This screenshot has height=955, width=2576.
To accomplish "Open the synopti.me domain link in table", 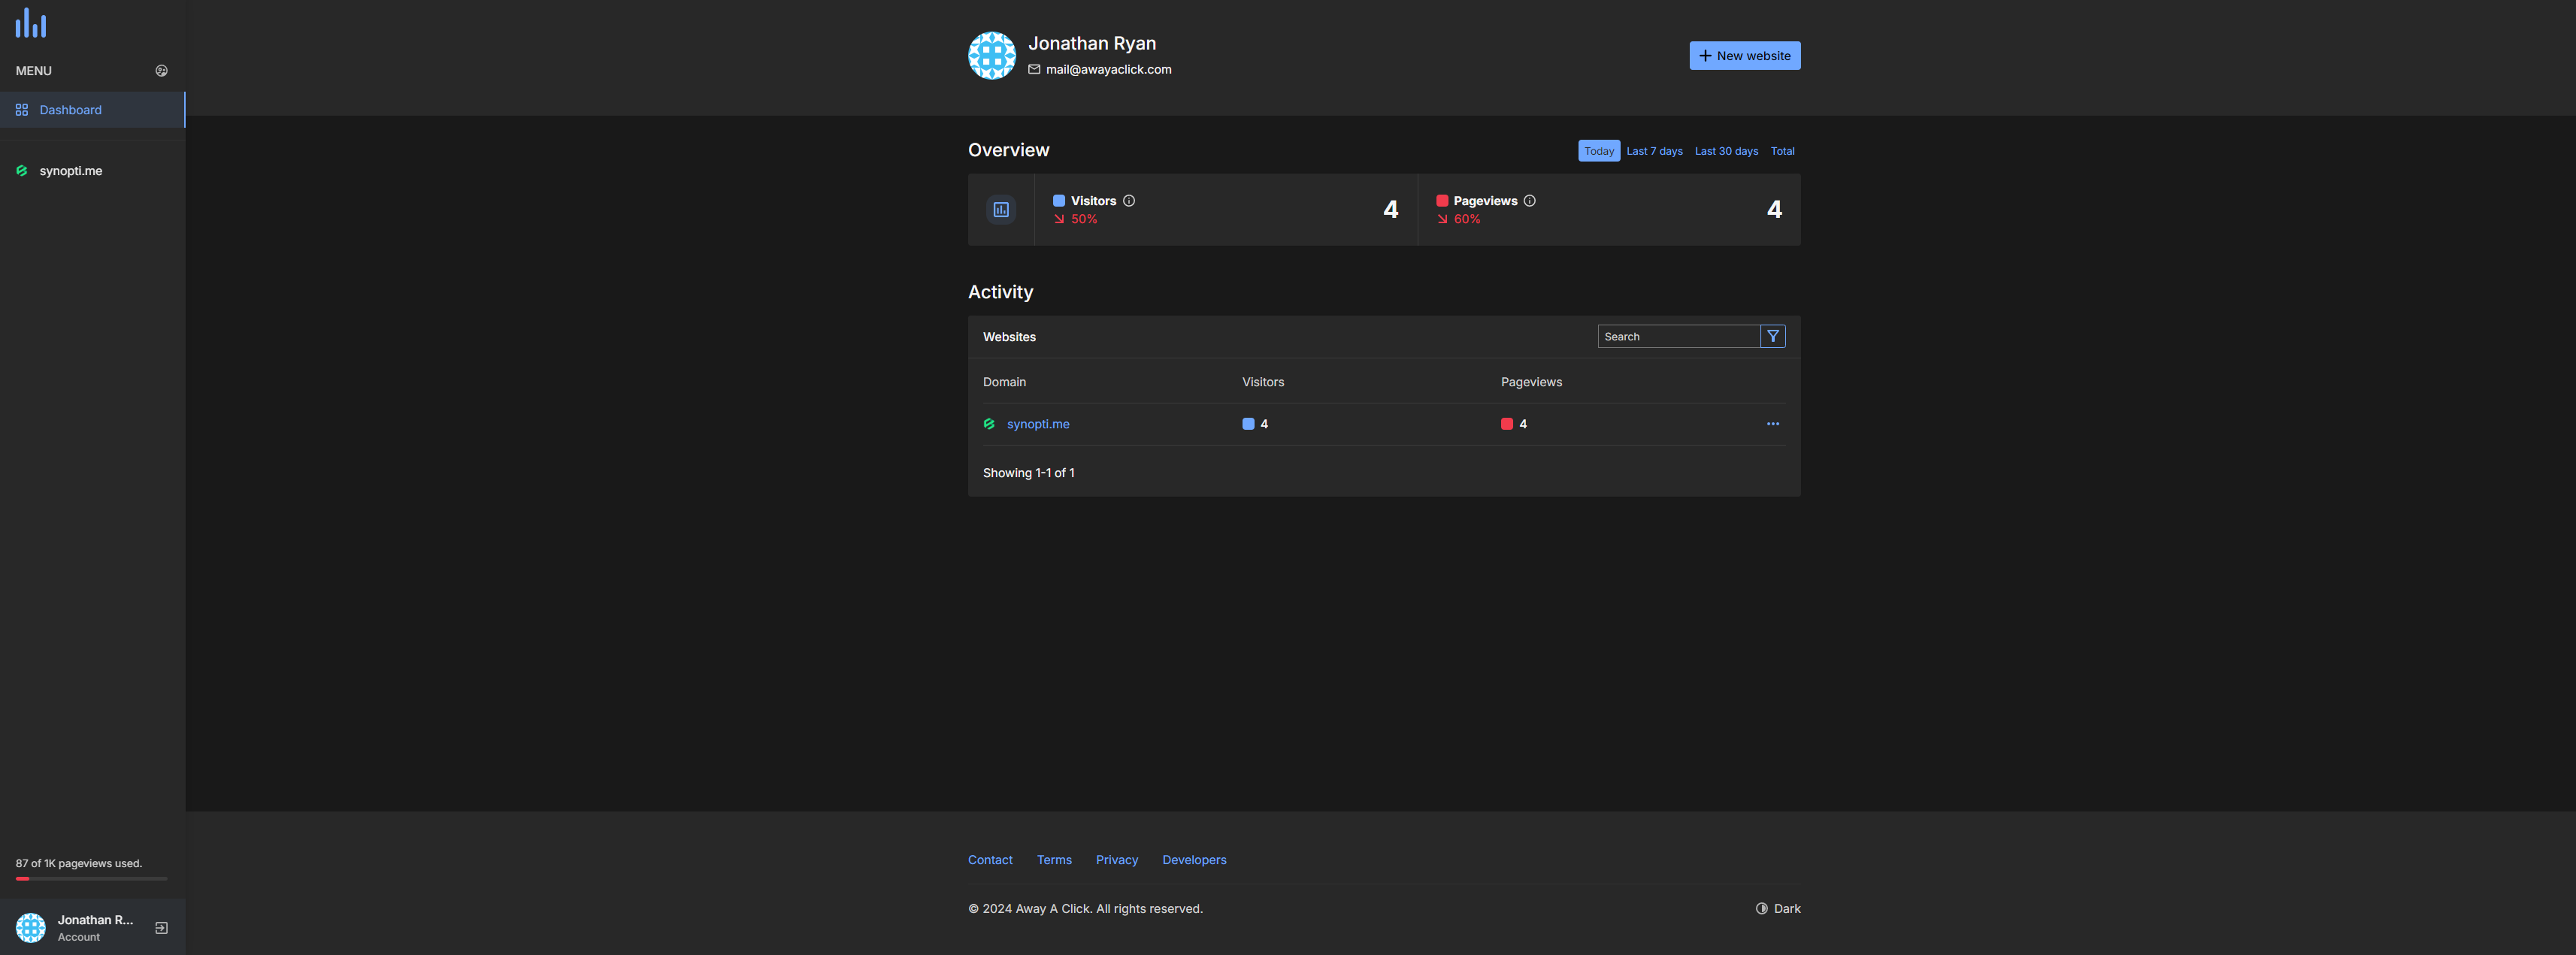I will (1038, 424).
